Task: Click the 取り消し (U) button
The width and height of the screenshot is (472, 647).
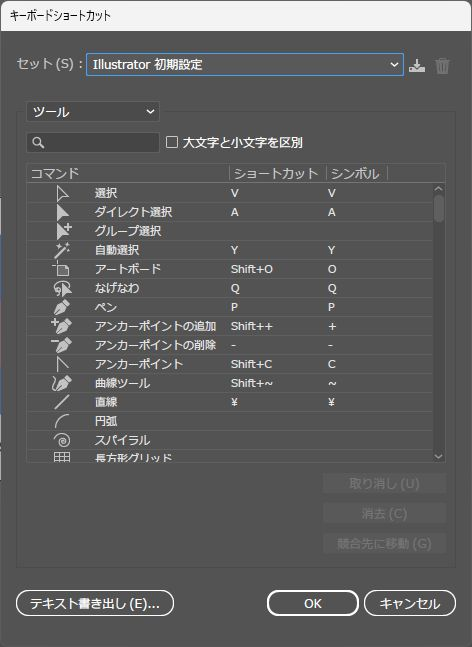Action: (384, 483)
